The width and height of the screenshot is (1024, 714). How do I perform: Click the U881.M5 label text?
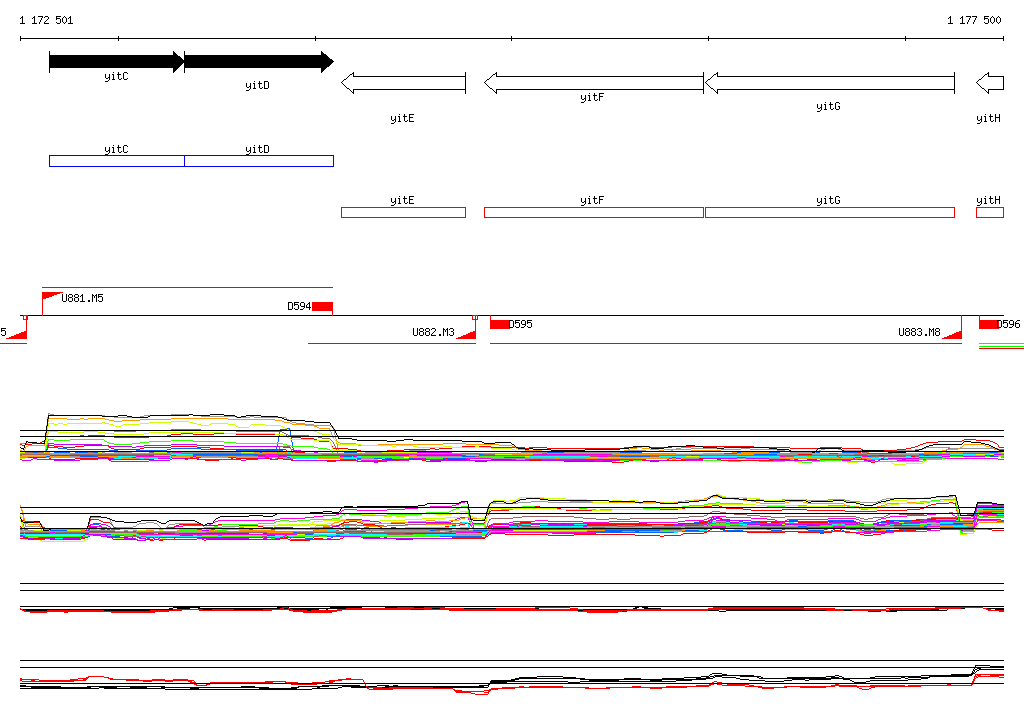82,299
